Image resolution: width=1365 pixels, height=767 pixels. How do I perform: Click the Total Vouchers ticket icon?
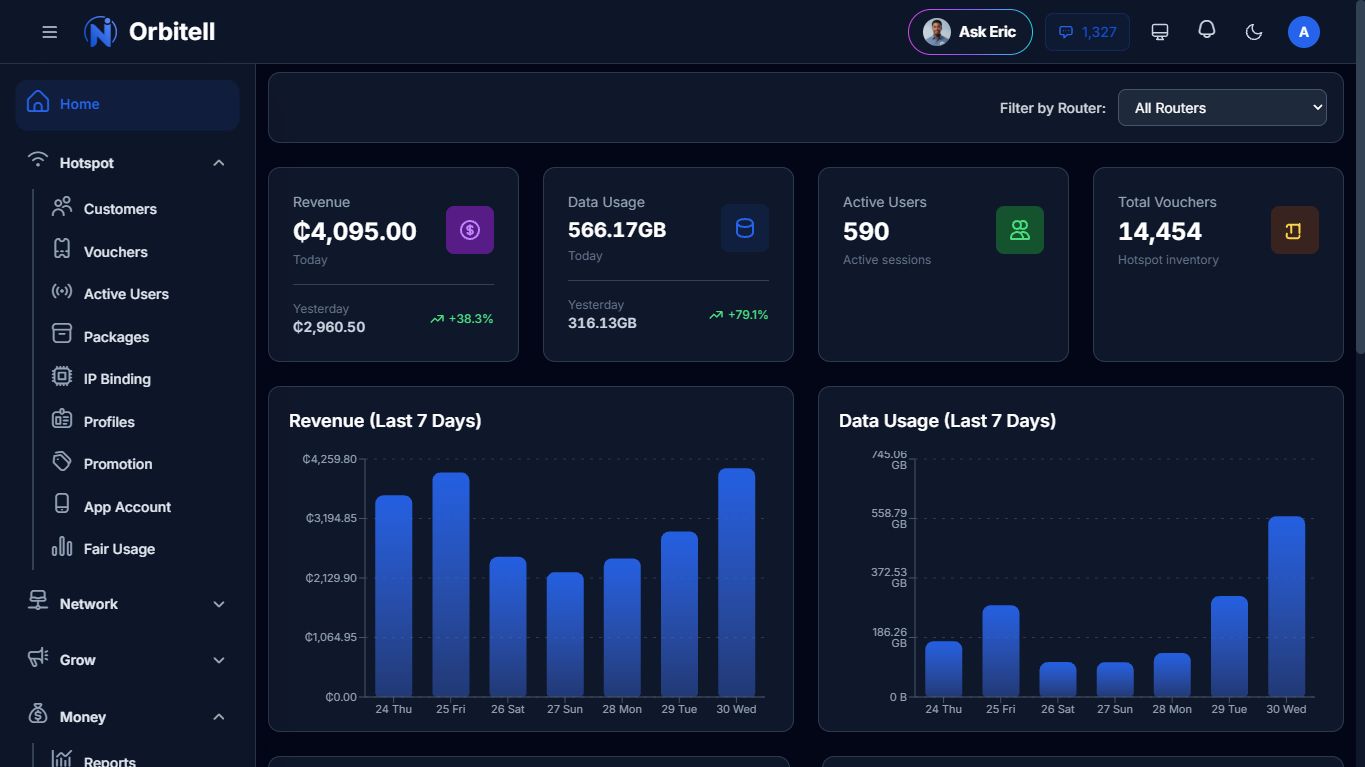click(x=1295, y=230)
